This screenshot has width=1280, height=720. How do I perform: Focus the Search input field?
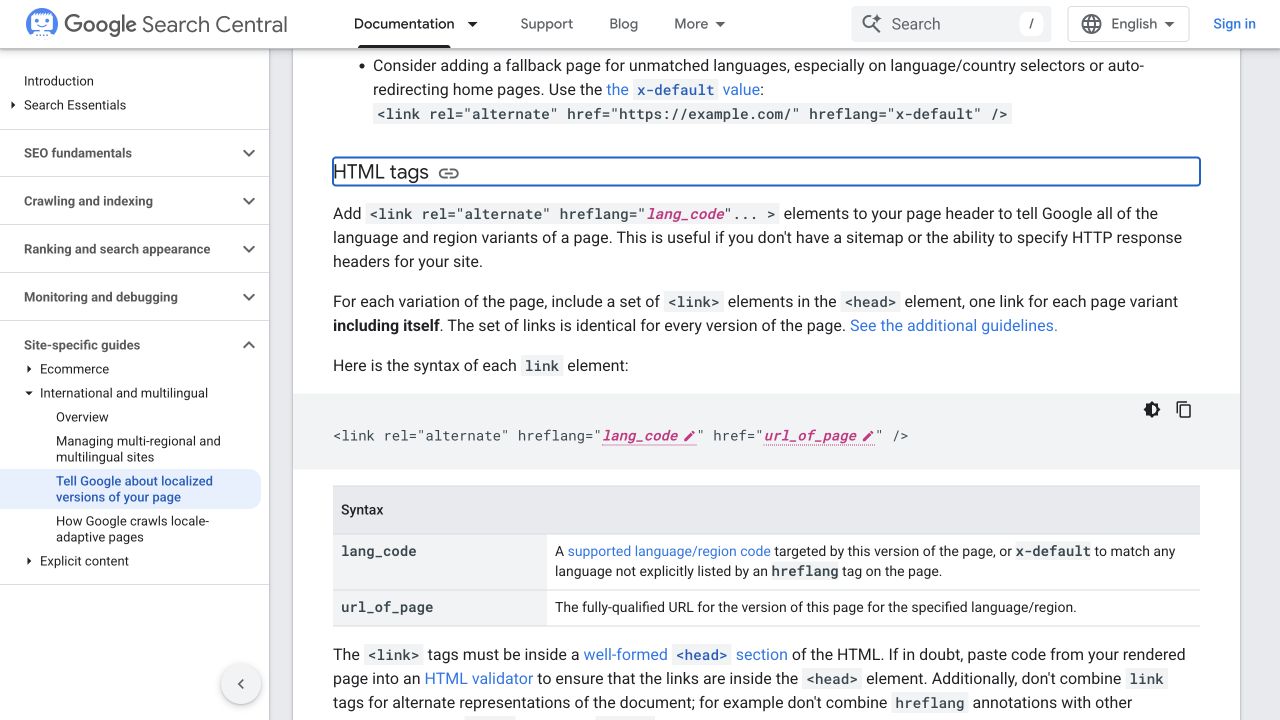(x=951, y=24)
